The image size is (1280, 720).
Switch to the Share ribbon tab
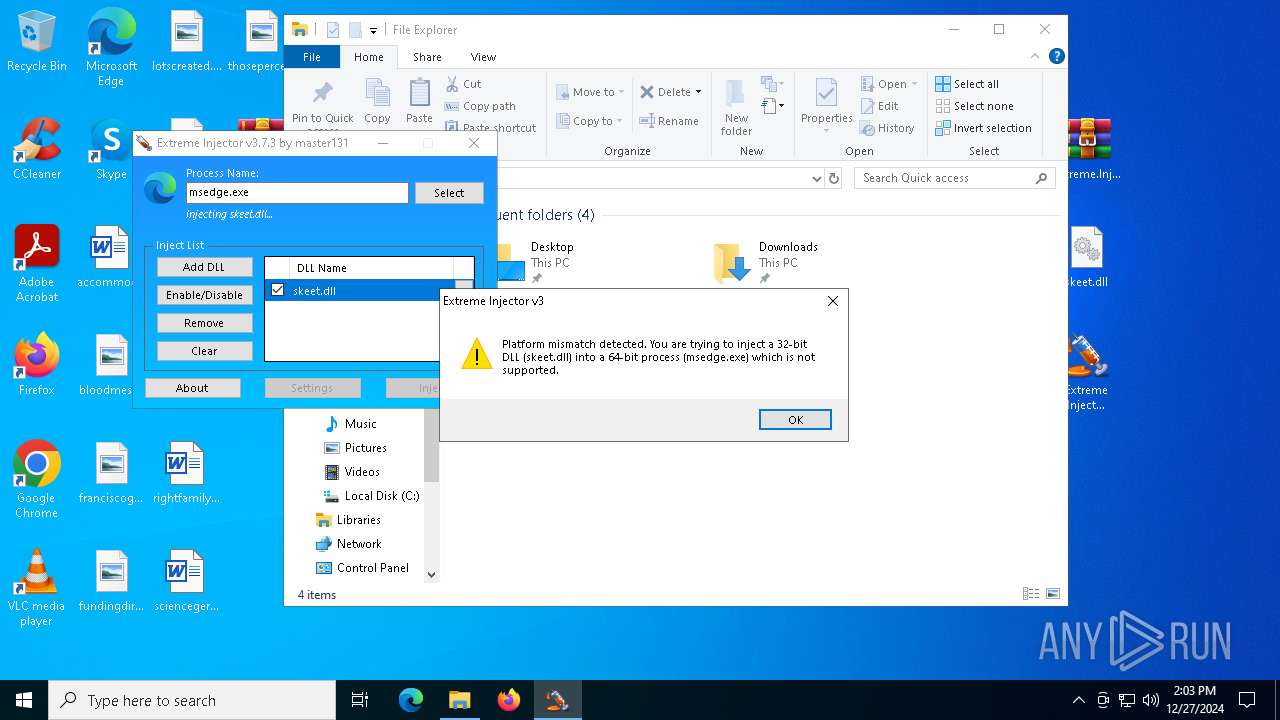coord(427,57)
